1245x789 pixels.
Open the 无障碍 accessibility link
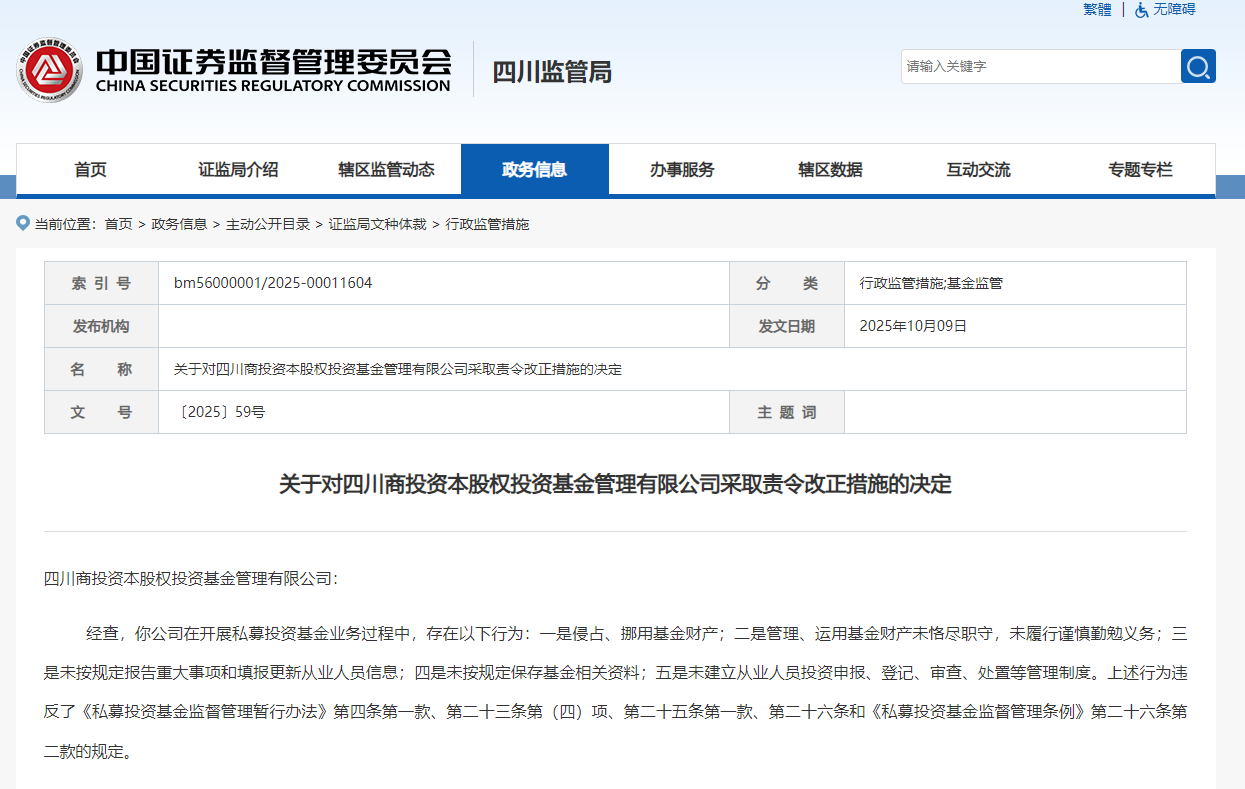(x=1174, y=9)
